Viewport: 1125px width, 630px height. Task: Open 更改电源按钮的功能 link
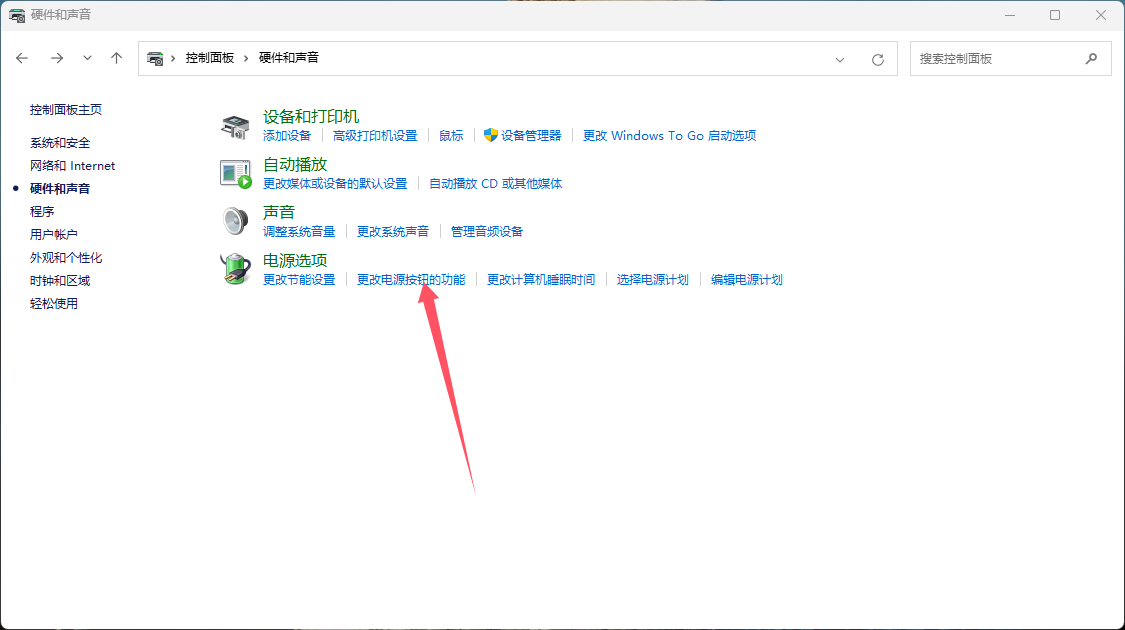point(411,280)
